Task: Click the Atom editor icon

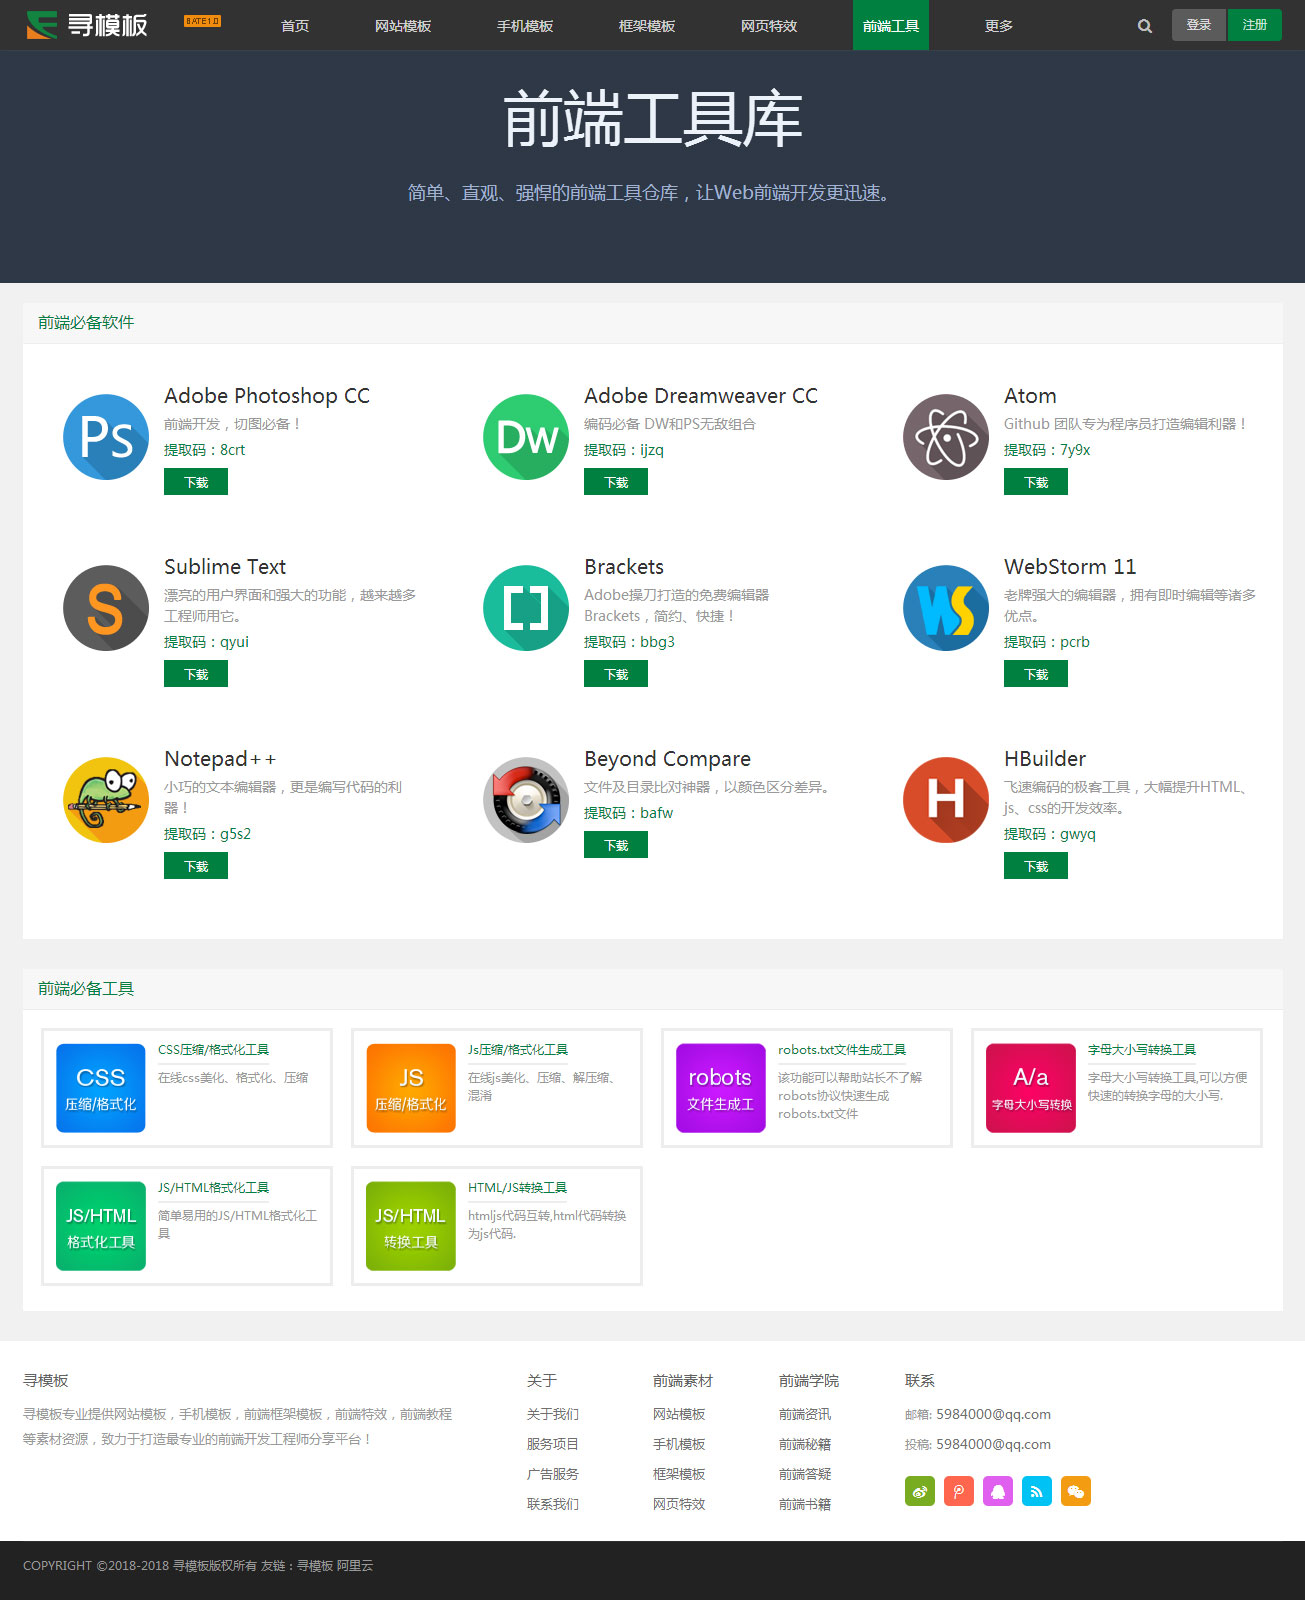Action: click(946, 437)
